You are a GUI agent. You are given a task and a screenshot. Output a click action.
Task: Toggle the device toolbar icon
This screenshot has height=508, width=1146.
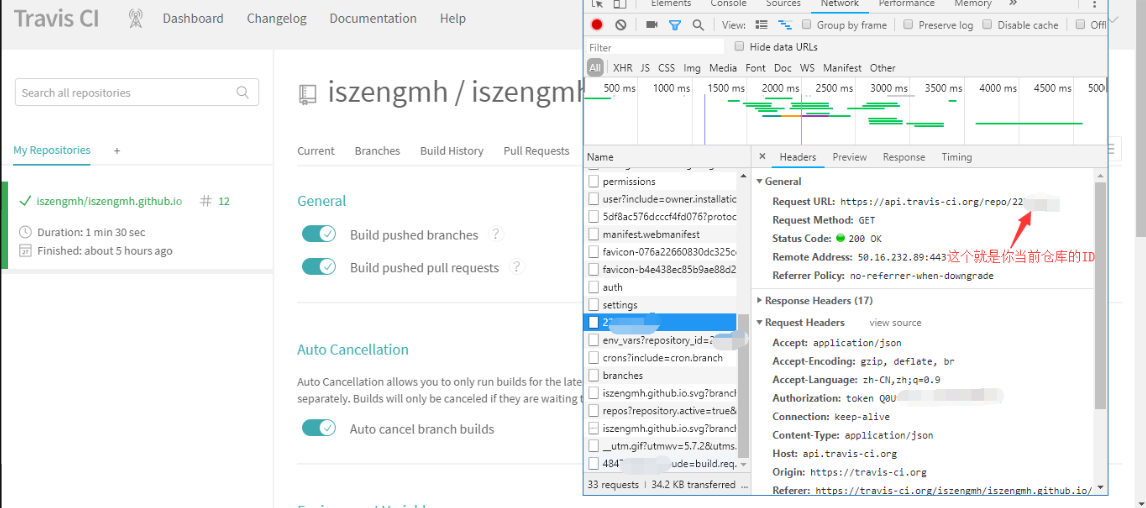[x=619, y=4]
